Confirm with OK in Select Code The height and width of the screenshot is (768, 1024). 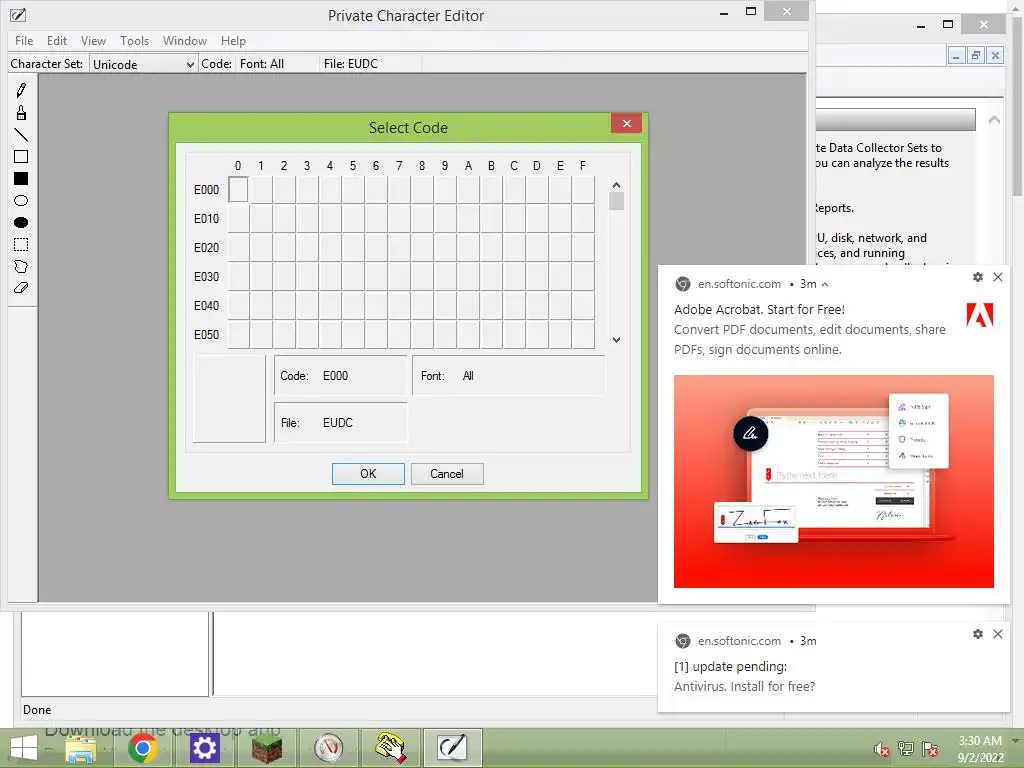(x=368, y=474)
